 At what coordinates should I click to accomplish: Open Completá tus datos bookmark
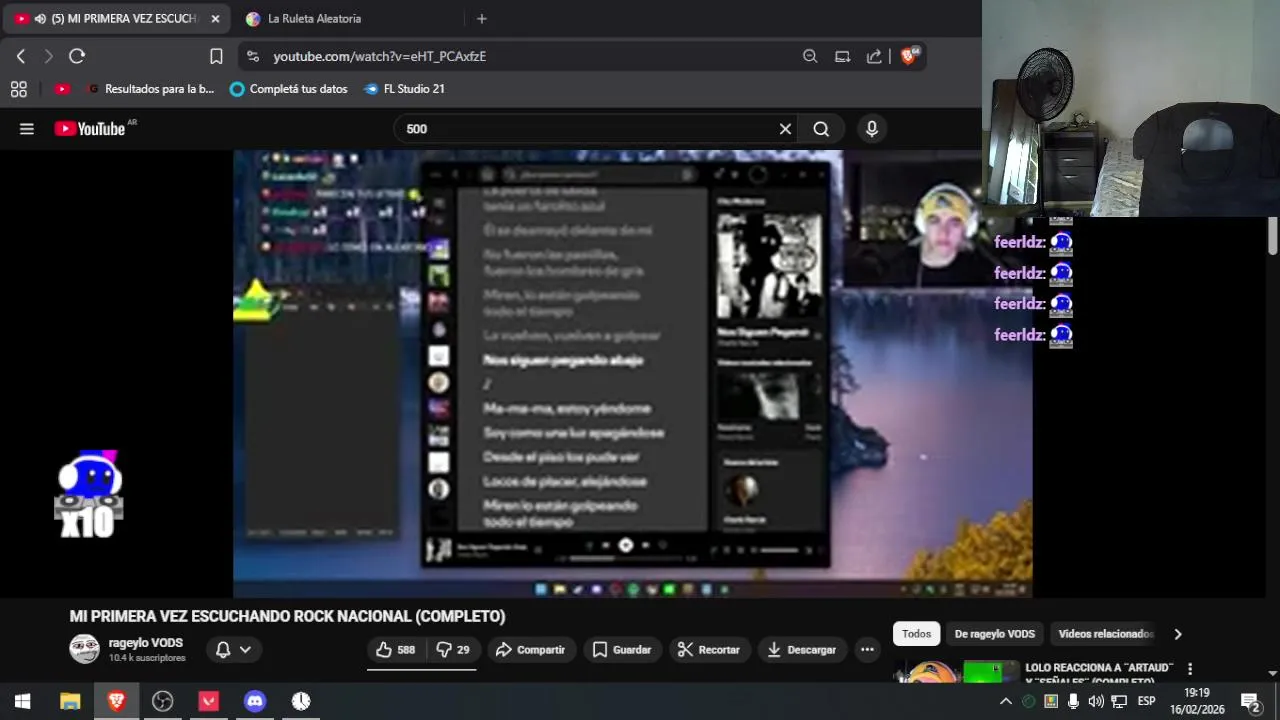288,89
